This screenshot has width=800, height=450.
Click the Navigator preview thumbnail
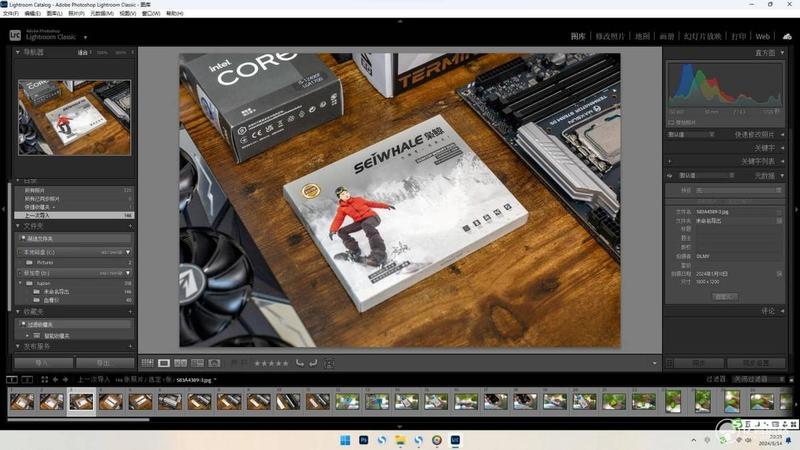pyautogui.click(x=74, y=118)
